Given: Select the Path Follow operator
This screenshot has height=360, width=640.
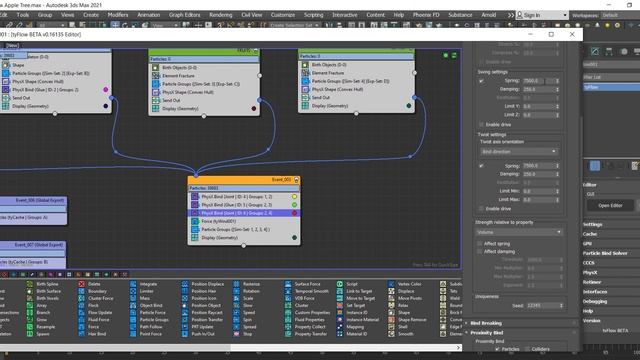Looking at the screenshot, I should (x=147, y=327).
